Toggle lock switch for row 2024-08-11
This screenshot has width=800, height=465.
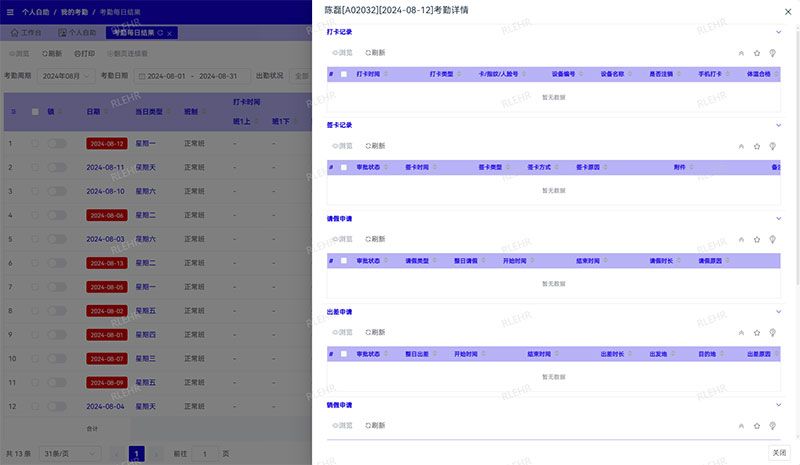[57, 167]
